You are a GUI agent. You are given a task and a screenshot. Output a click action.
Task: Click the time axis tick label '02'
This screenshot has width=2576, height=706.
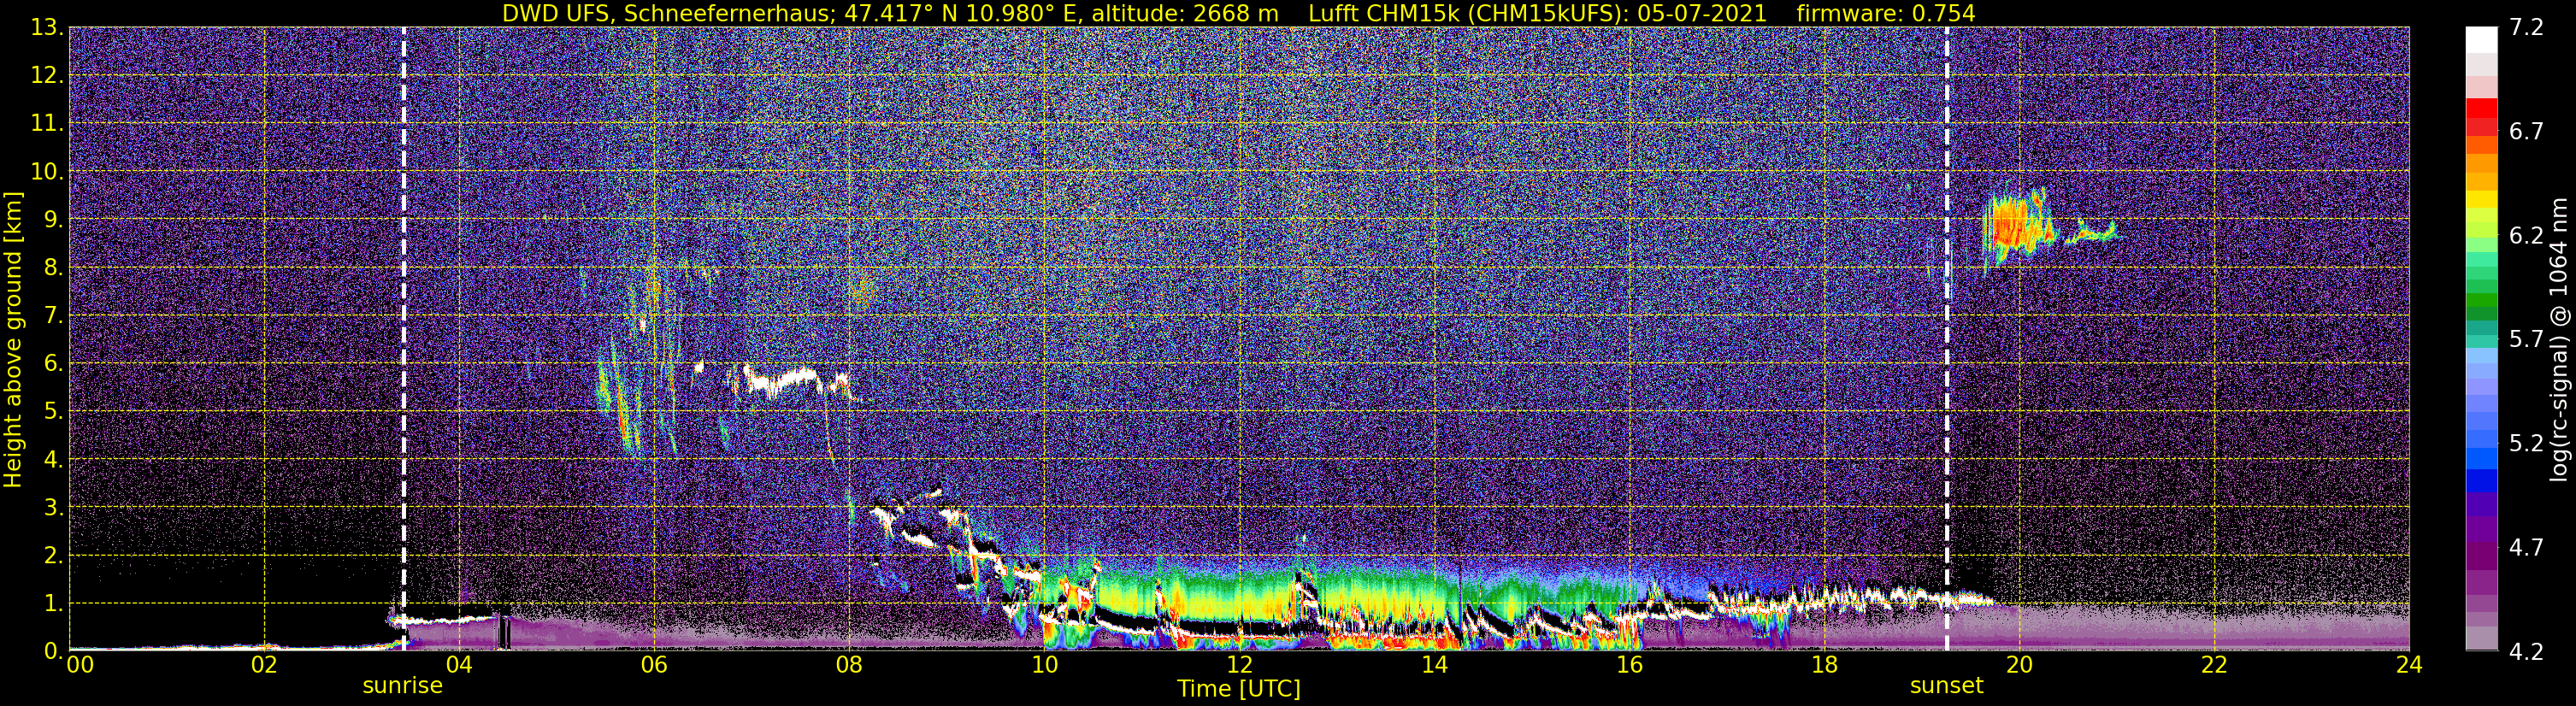click(x=264, y=665)
